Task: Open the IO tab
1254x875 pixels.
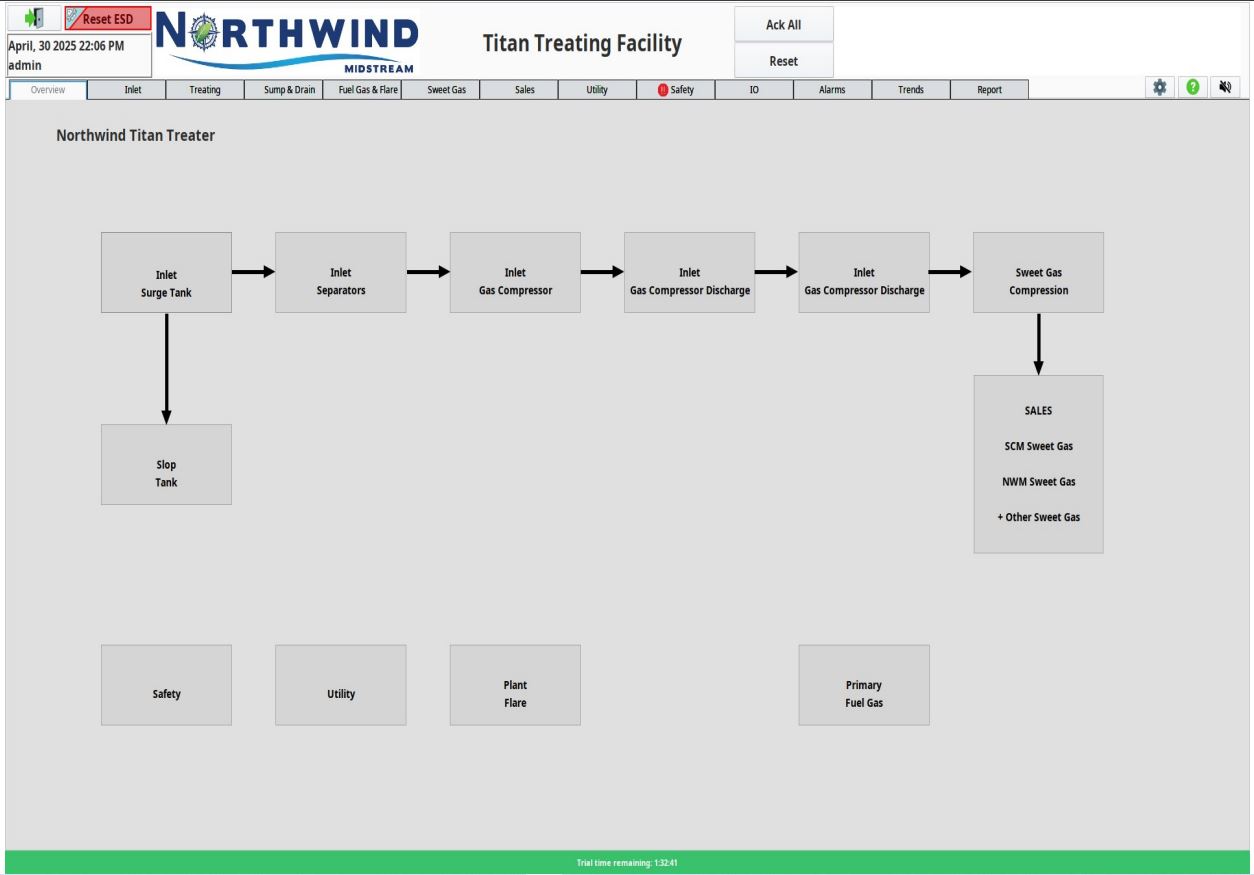Action: pyautogui.click(x=754, y=90)
